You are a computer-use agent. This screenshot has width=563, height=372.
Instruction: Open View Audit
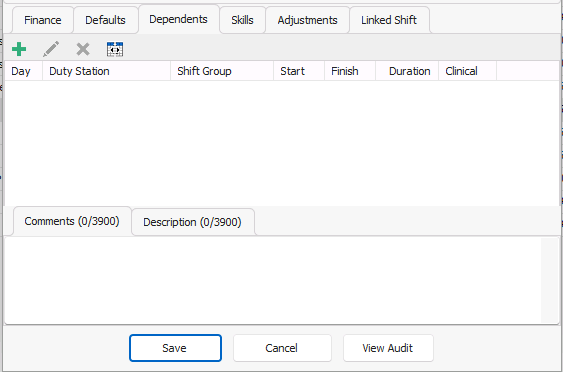388,348
